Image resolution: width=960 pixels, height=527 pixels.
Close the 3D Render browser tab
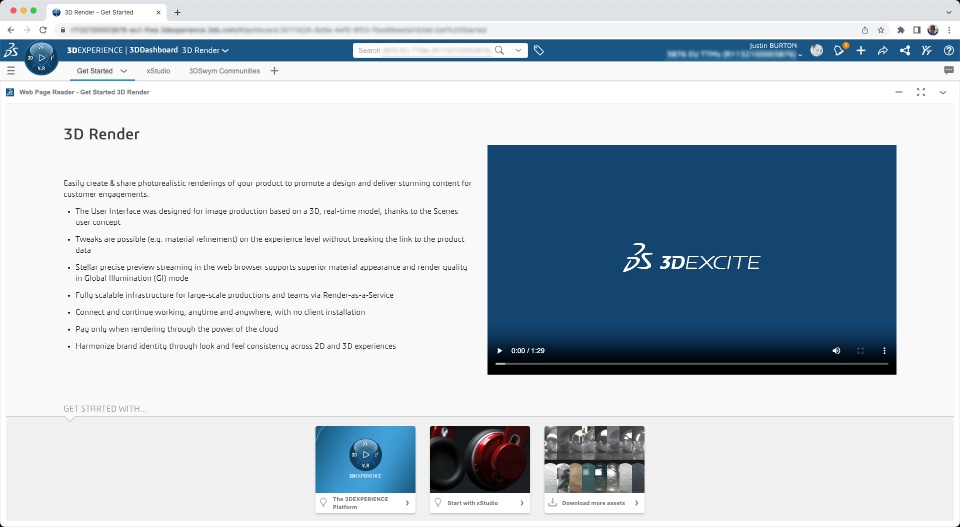click(158, 12)
